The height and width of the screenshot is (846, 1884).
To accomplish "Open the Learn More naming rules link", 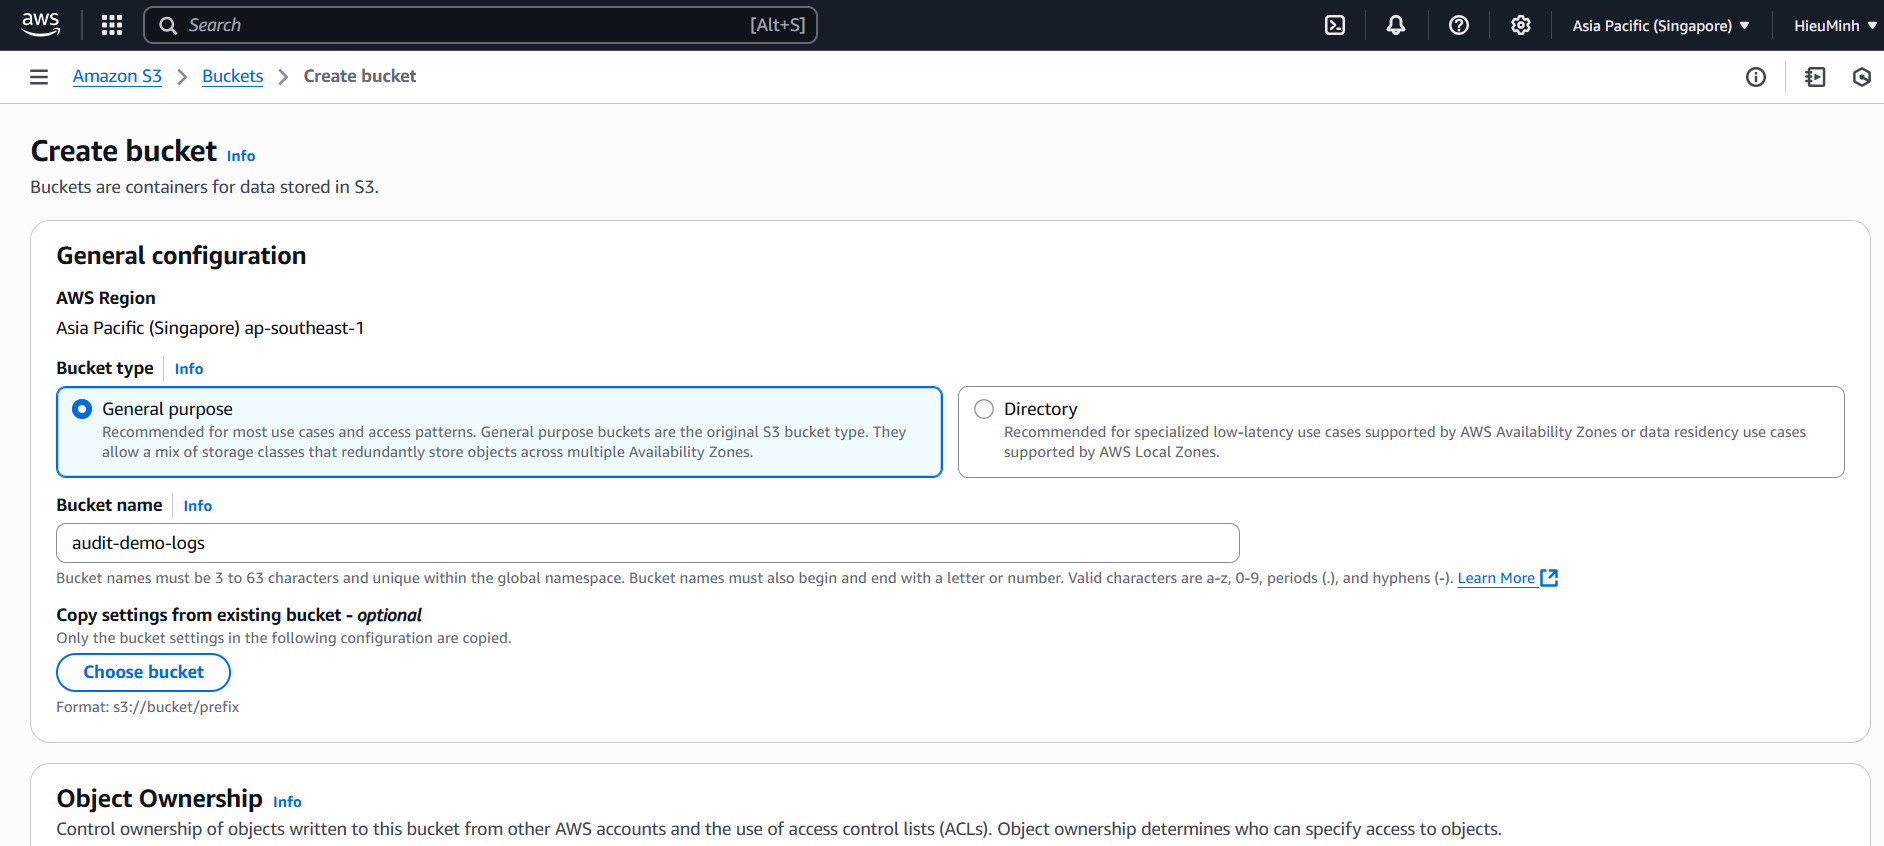I will pos(1496,578).
